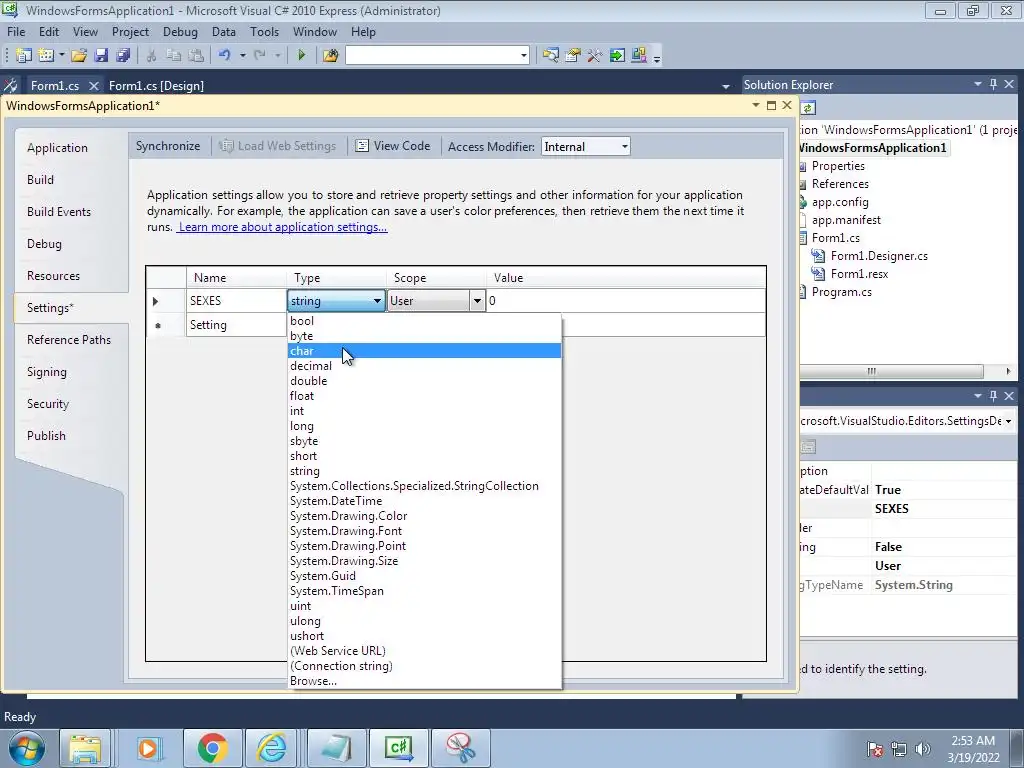Screen dimensions: 1024x768
Task: Go to the Publish side tab
Action: point(46,436)
